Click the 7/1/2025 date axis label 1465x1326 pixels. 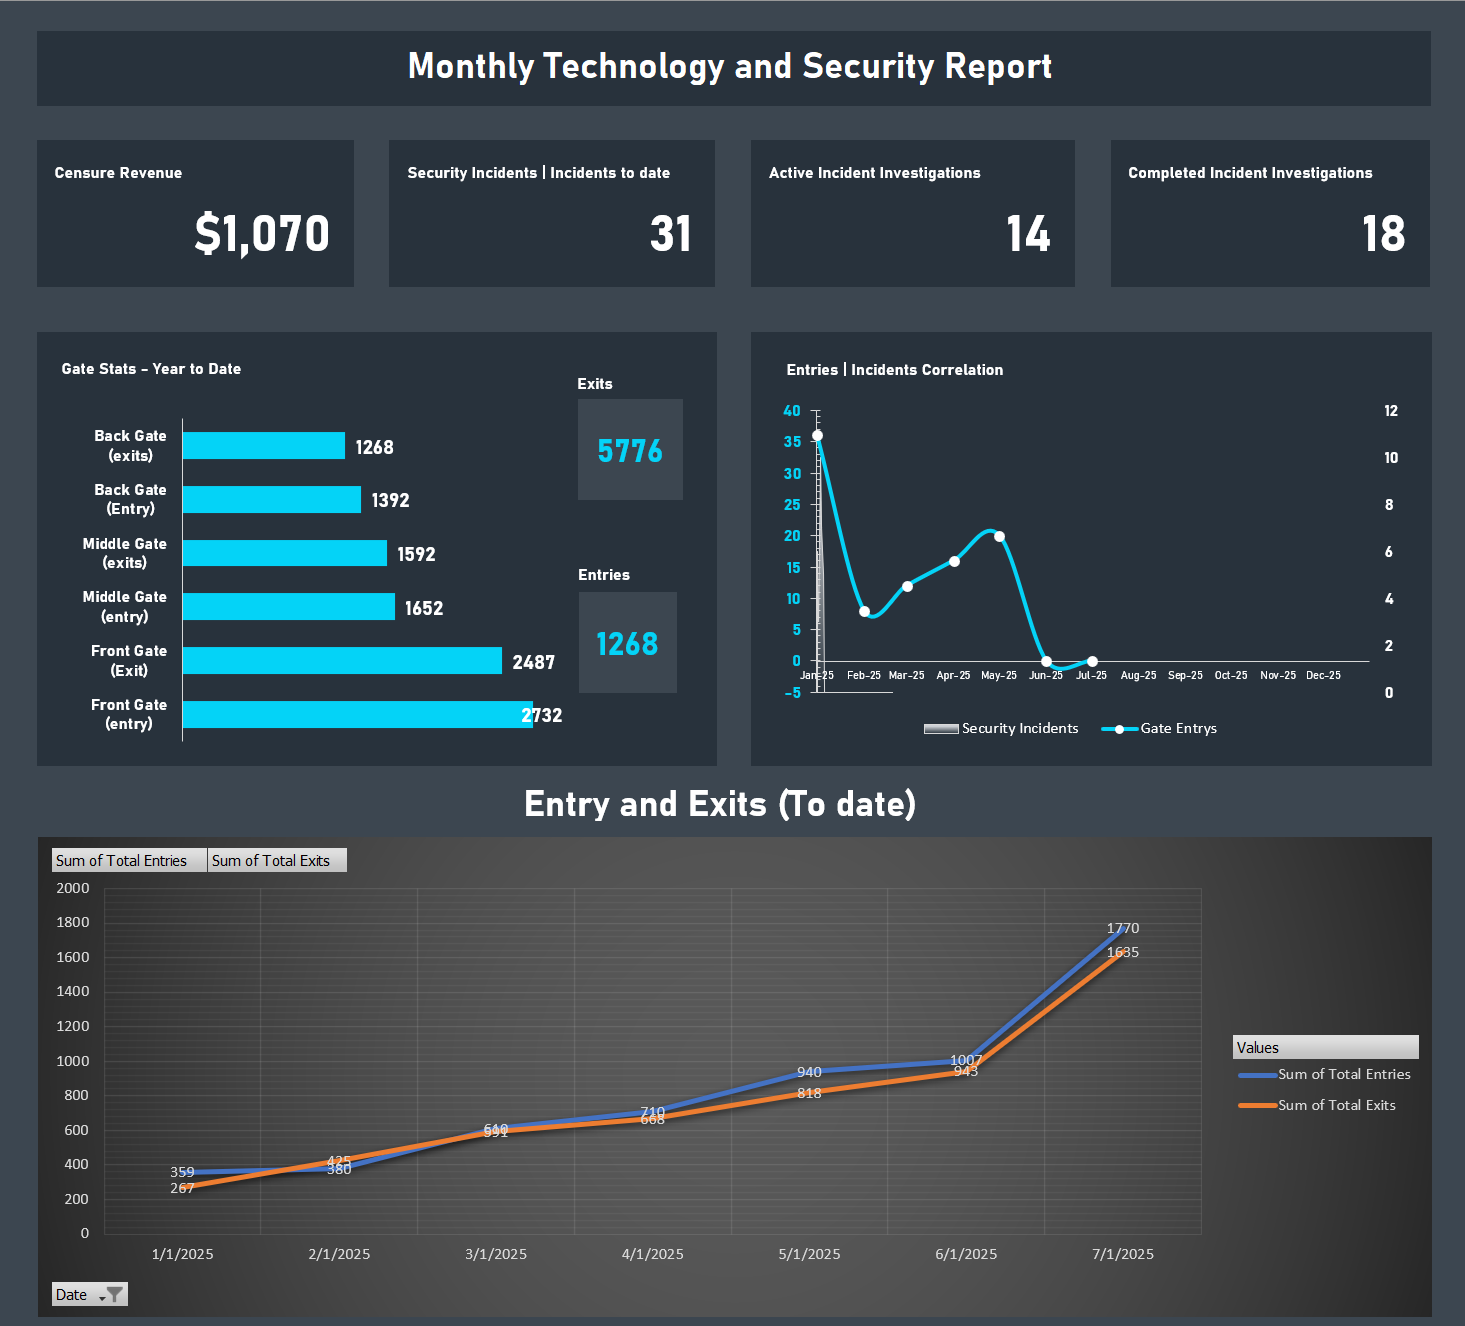[1123, 1254]
